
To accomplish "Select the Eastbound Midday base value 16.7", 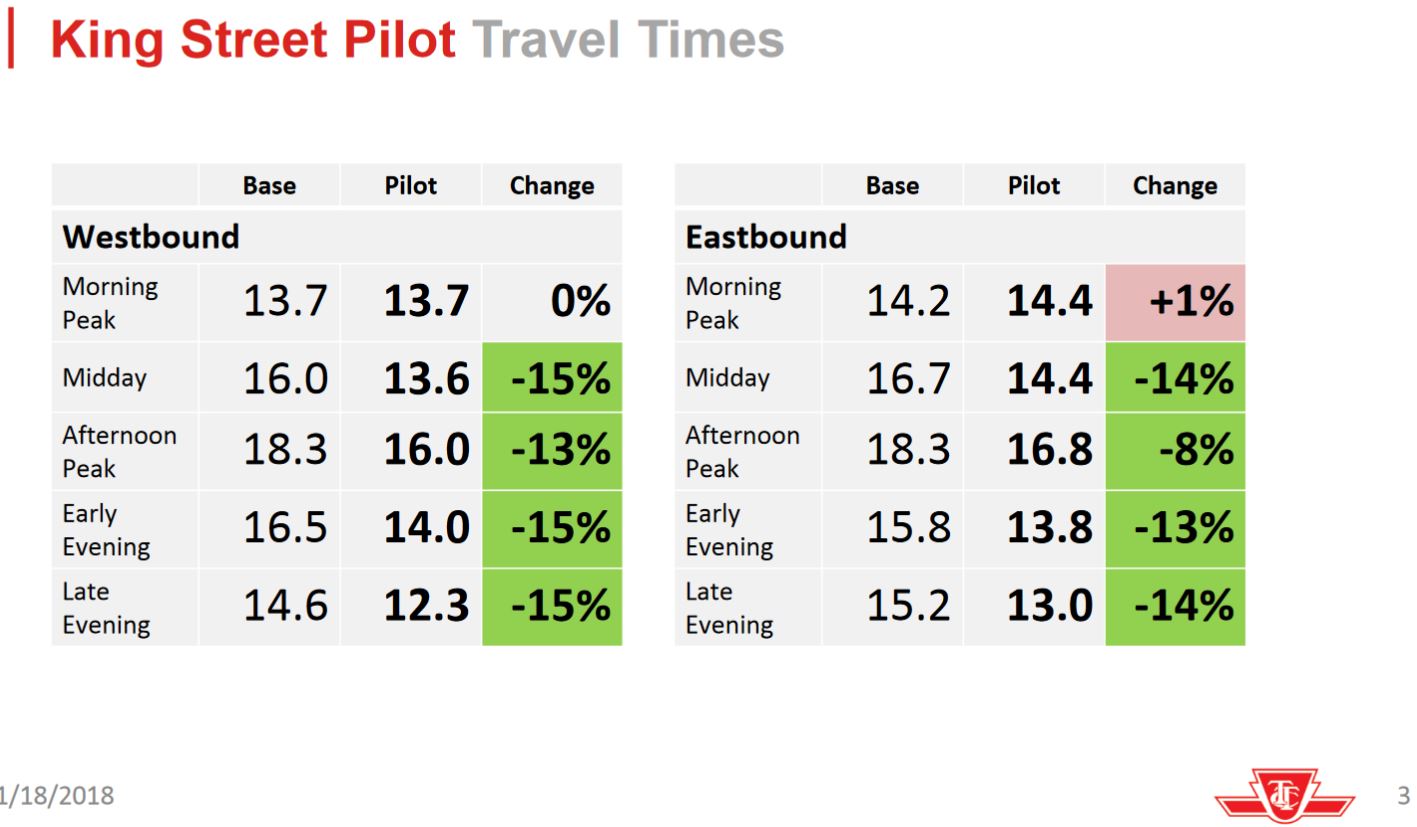I will click(908, 378).
